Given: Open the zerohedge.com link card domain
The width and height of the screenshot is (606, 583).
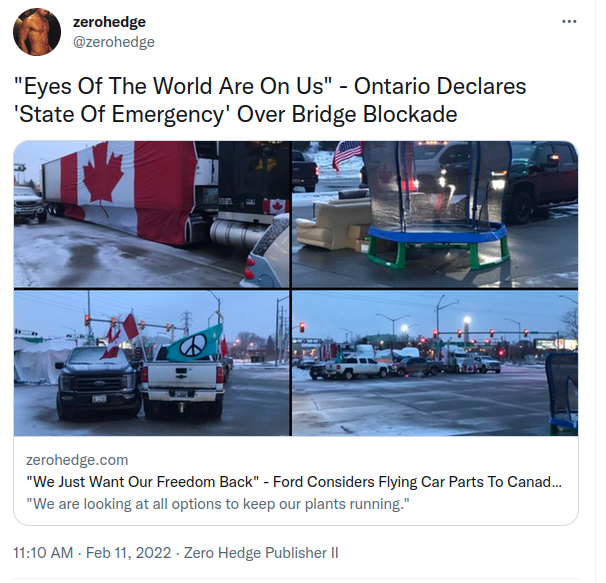Looking at the screenshot, I should pos(77,460).
